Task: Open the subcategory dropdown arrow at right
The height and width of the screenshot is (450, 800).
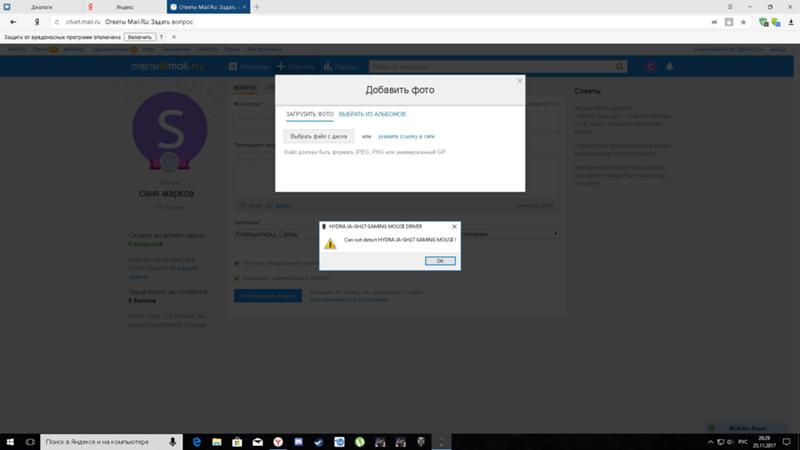Action: 556,234
